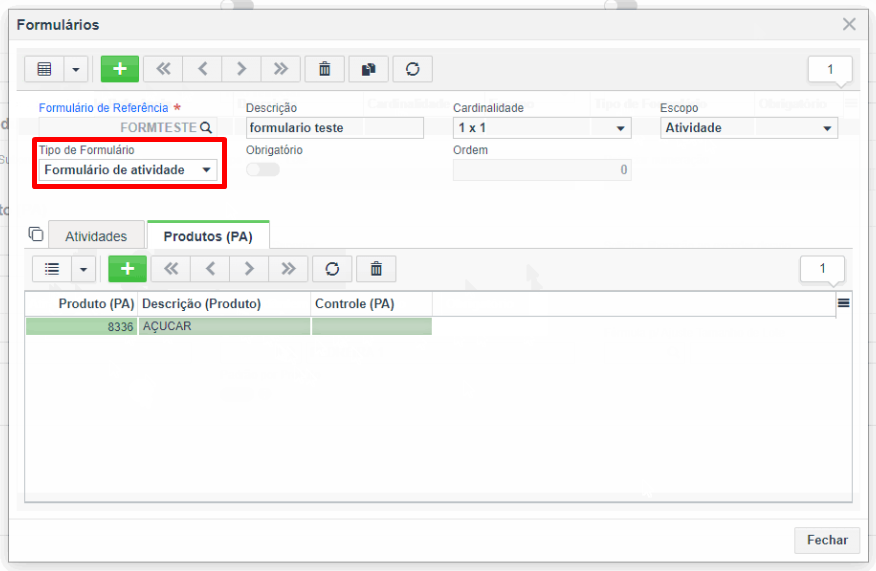Add new form with top green plus button
The width and height of the screenshot is (876, 571).
(120, 69)
